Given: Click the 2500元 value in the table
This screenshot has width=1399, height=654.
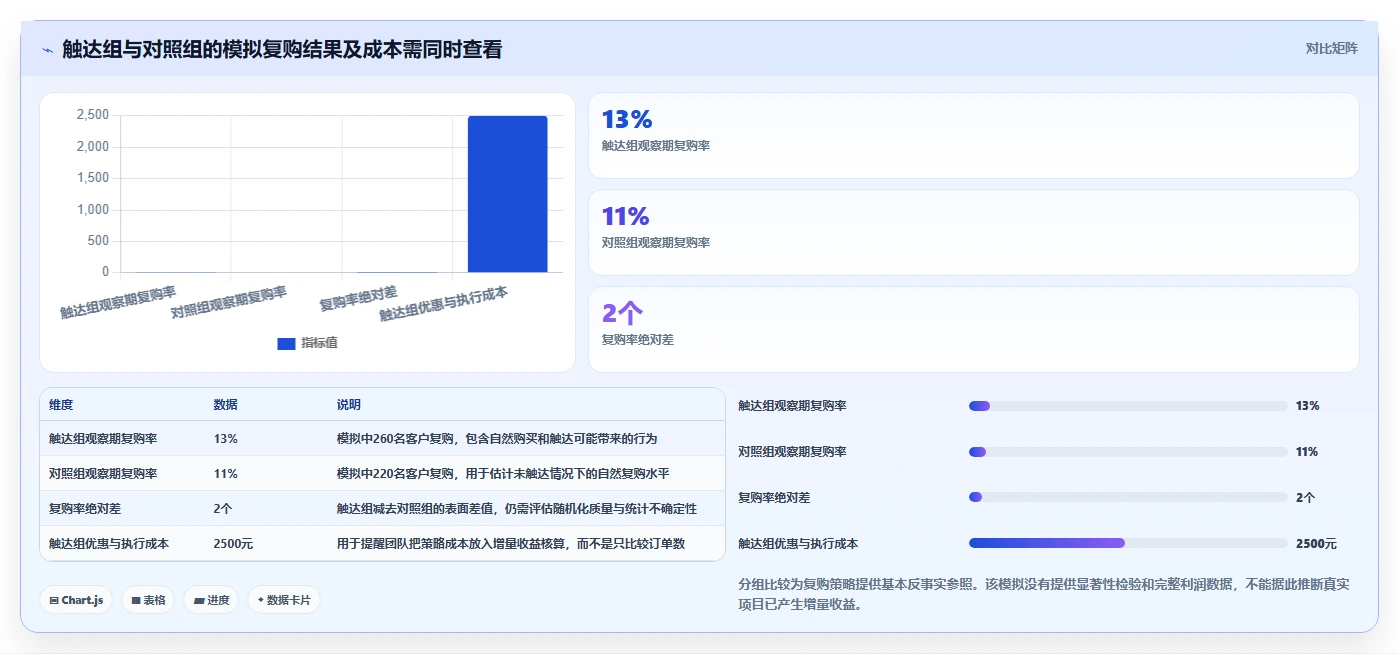Looking at the screenshot, I should (x=233, y=544).
